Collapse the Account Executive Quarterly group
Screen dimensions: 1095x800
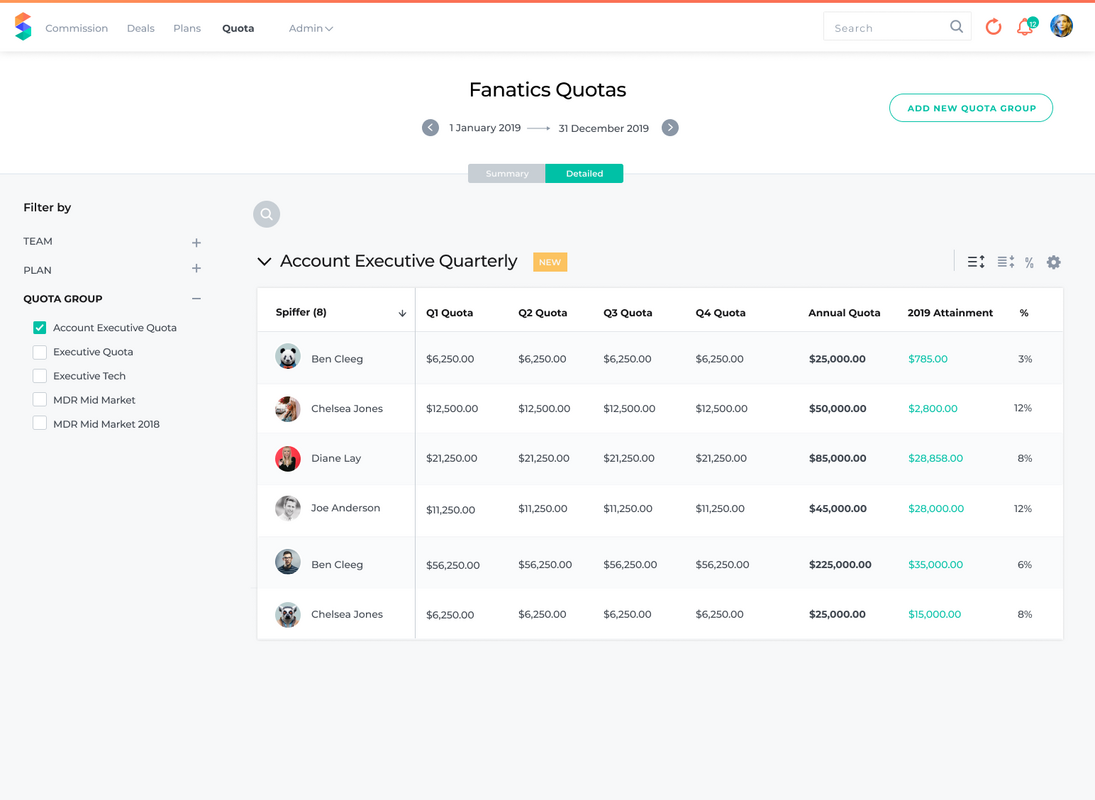[x=264, y=261]
